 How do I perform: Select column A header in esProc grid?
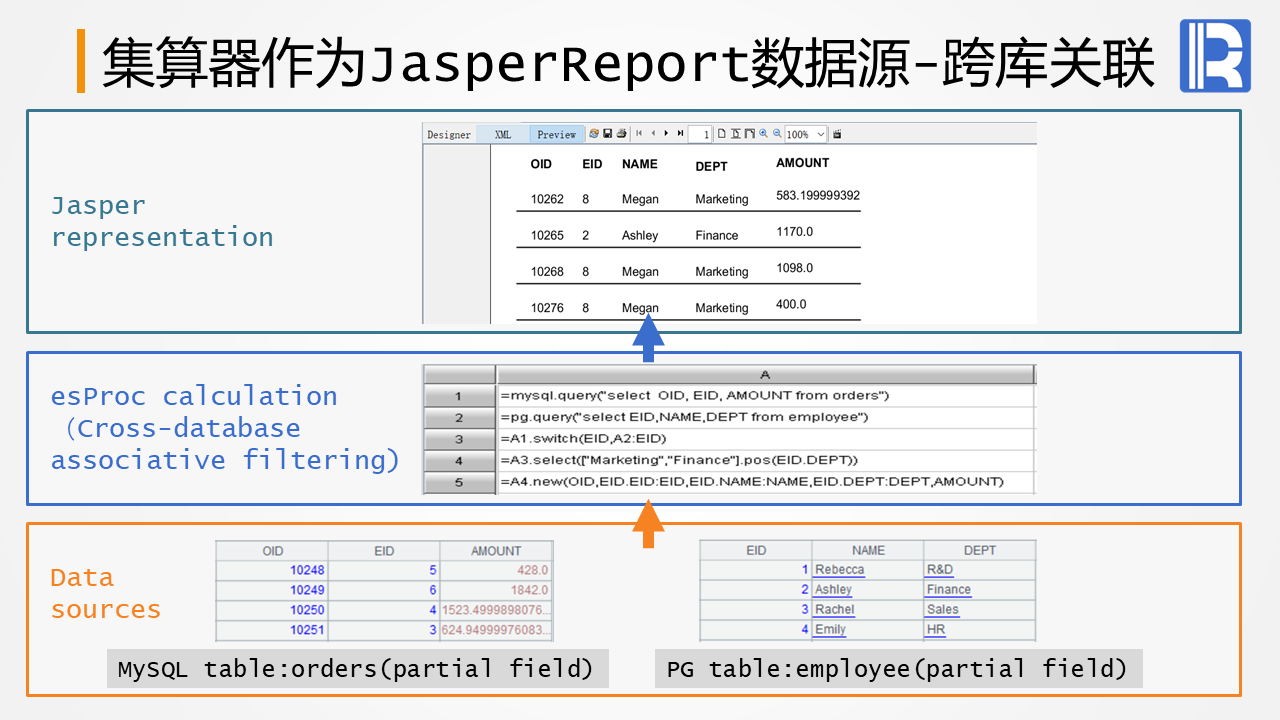click(765, 375)
